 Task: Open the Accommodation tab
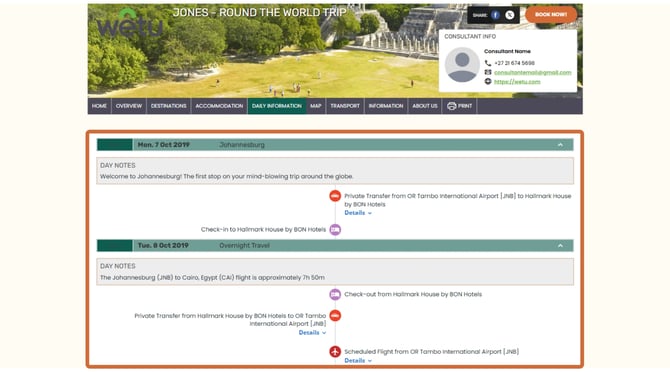[219, 106]
